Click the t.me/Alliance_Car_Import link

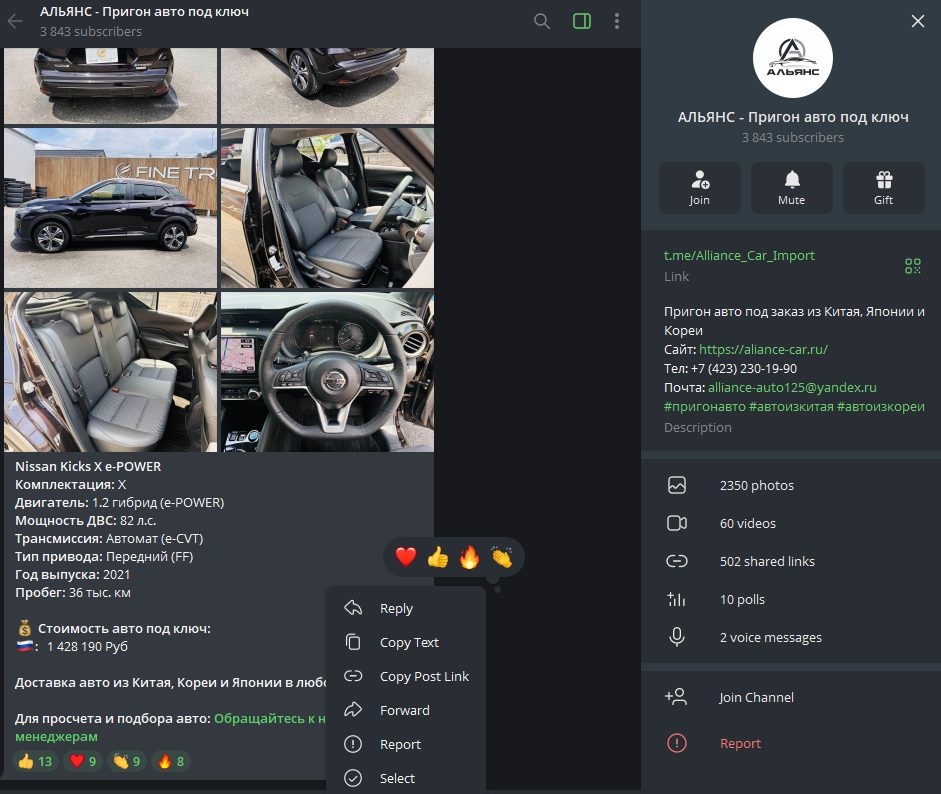coord(739,256)
